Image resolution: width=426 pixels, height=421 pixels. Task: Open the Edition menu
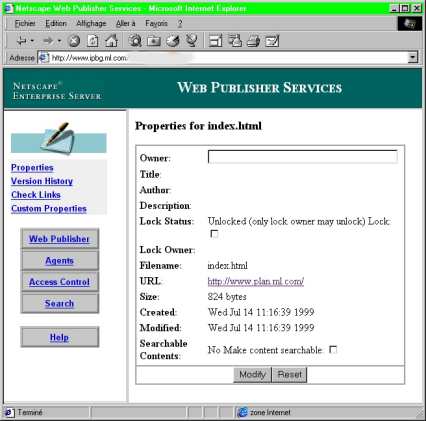(x=56, y=24)
